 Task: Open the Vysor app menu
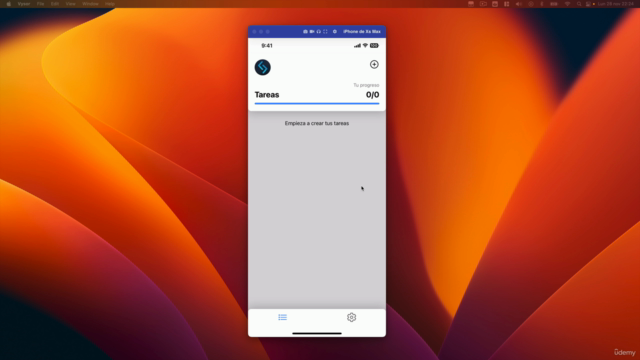[x=24, y=4]
